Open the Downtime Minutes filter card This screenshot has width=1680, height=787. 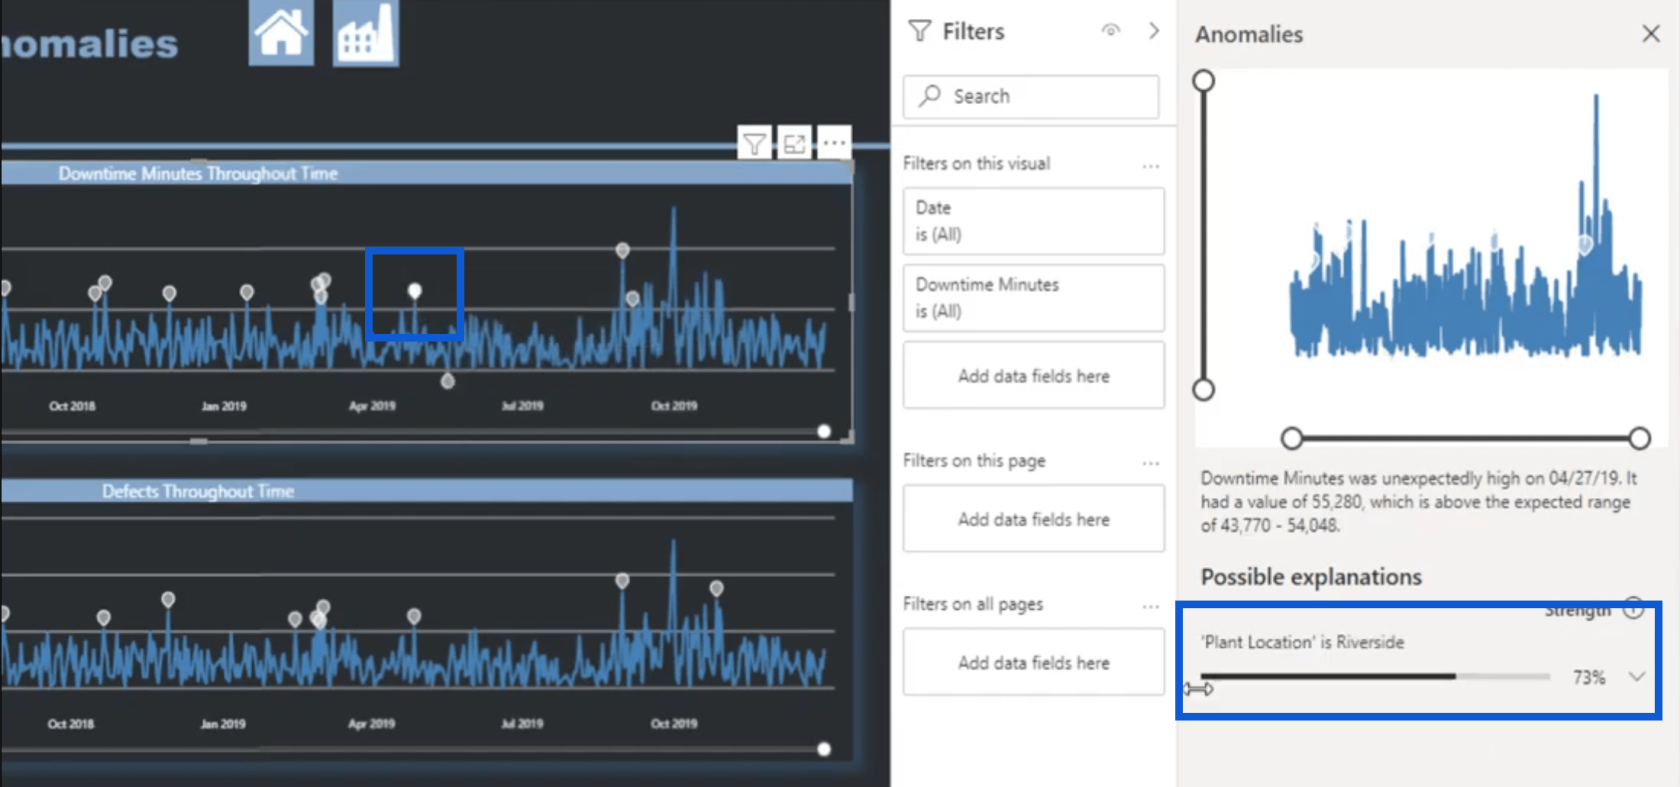1033,298
